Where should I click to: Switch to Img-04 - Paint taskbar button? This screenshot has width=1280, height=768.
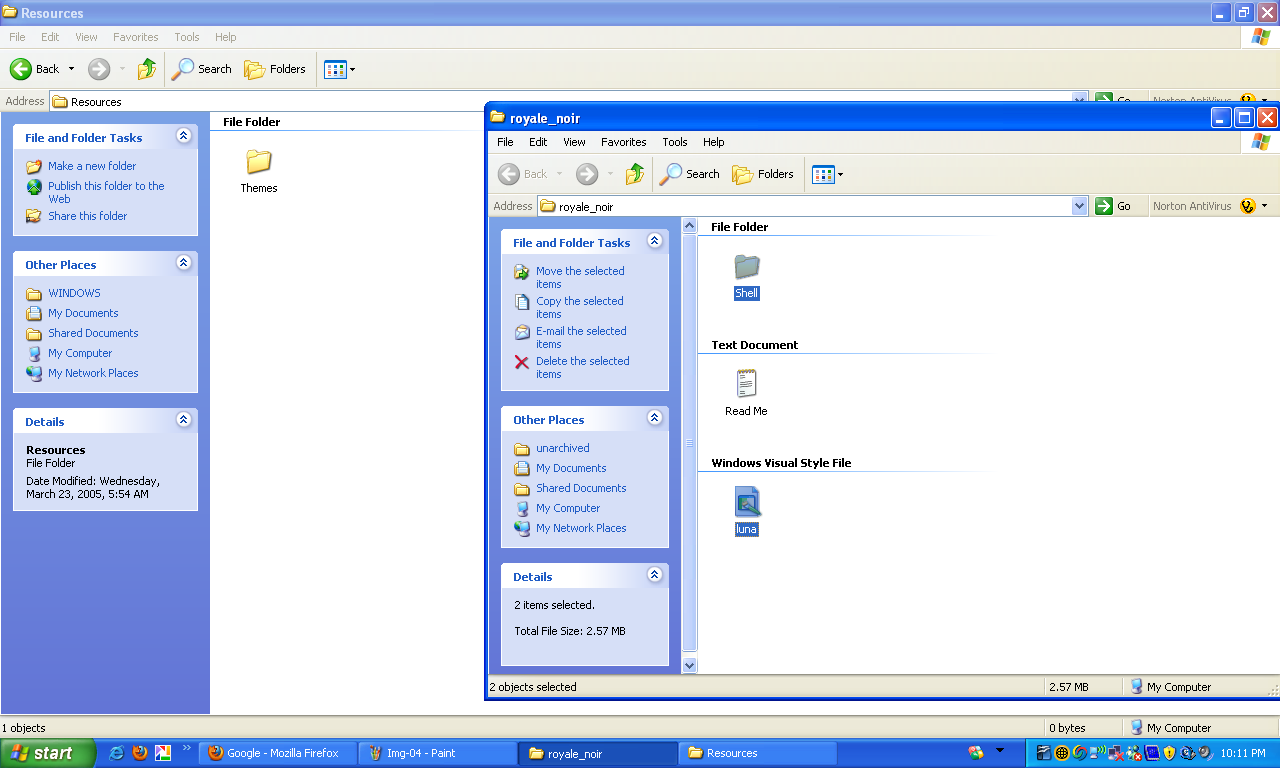pos(438,753)
